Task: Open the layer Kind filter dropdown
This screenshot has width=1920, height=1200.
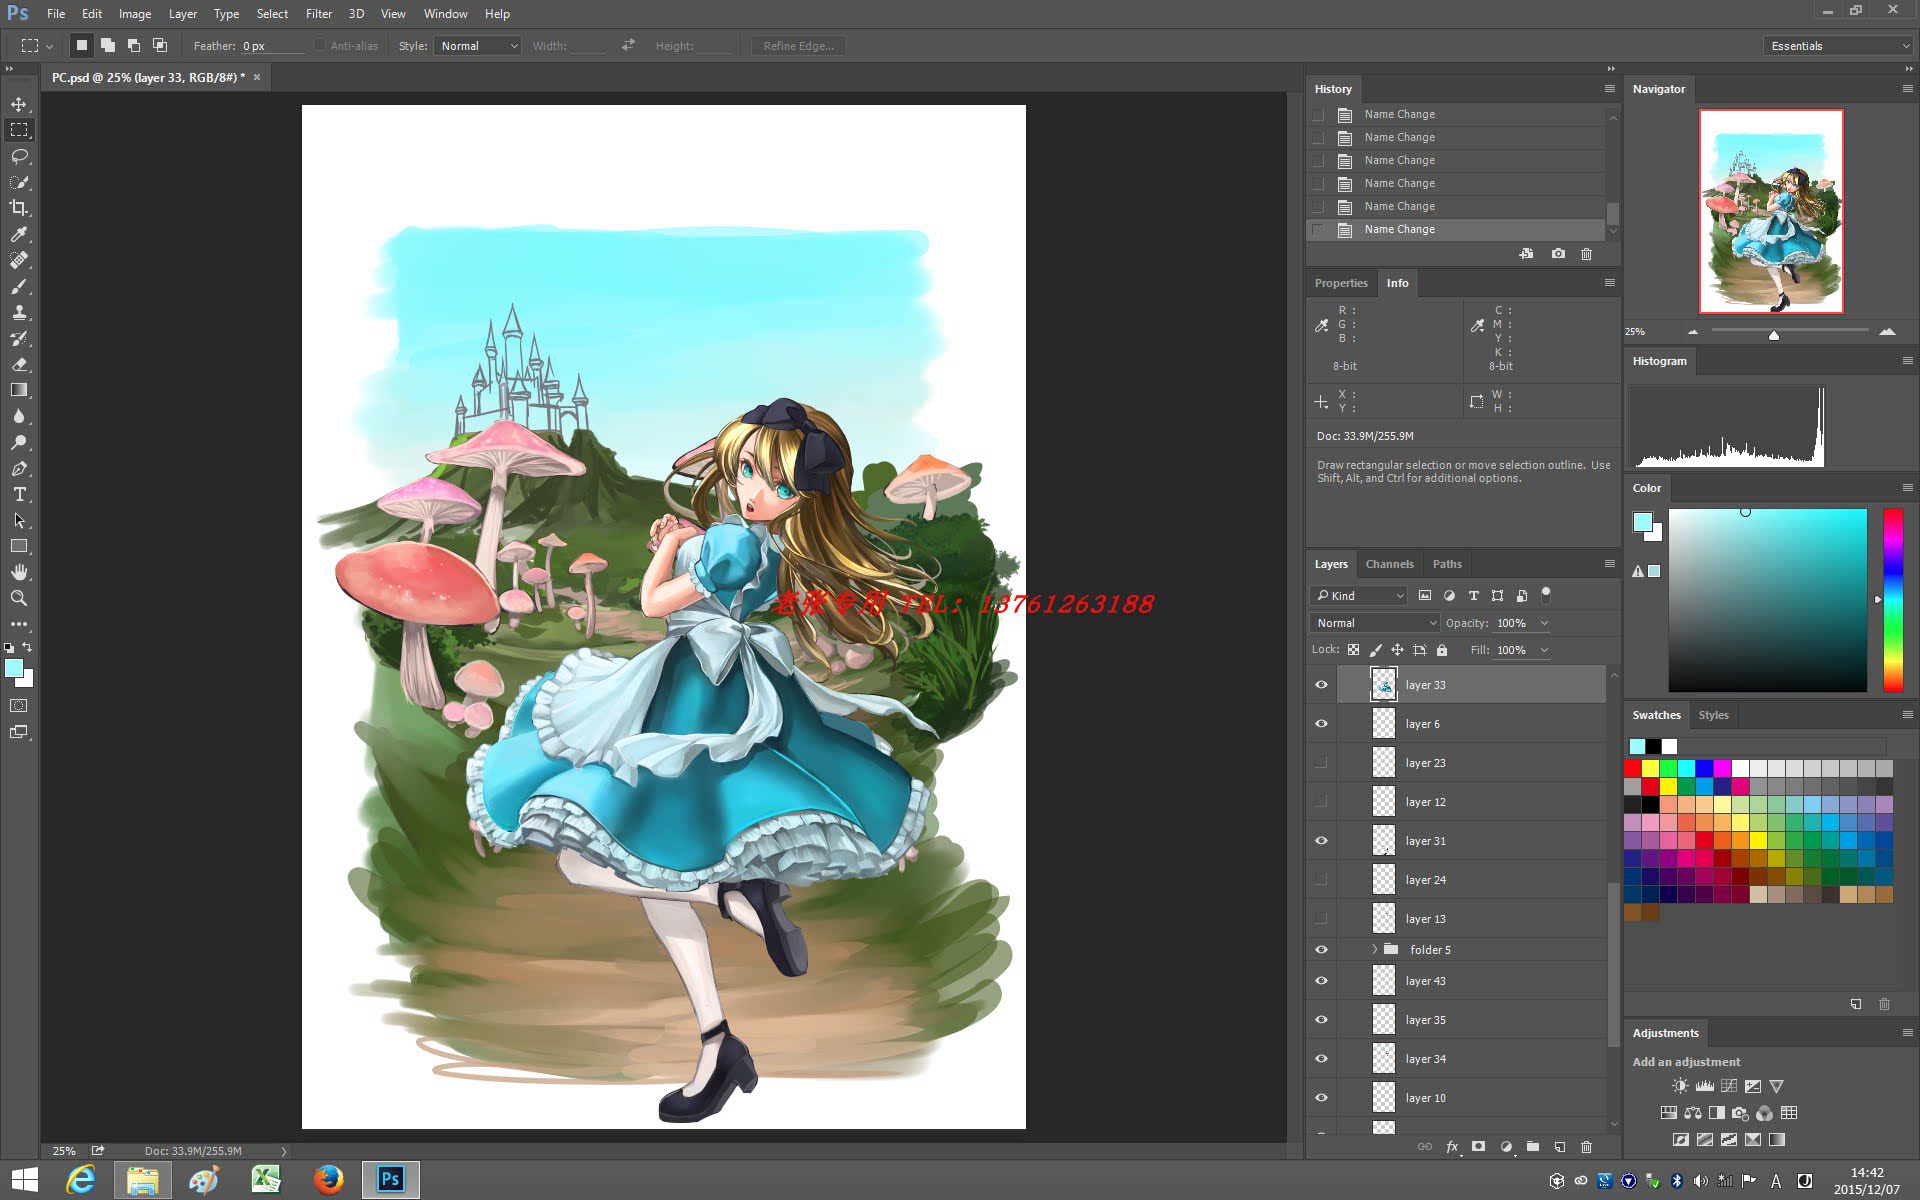Action: tap(1359, 596)
